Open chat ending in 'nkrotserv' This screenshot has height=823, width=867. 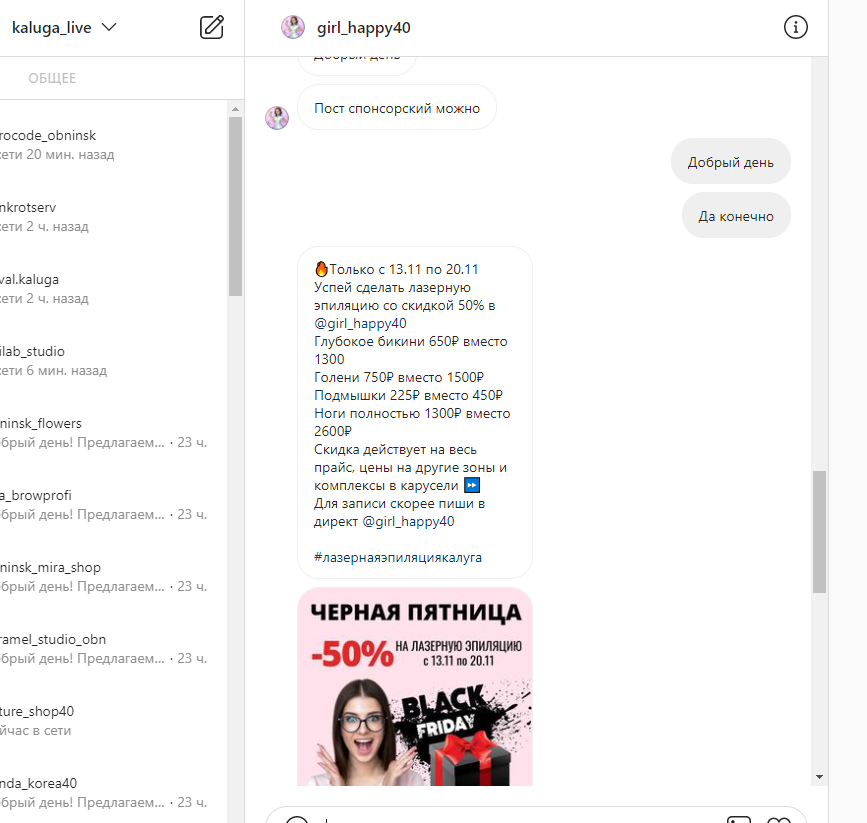(x=113, y=216)
